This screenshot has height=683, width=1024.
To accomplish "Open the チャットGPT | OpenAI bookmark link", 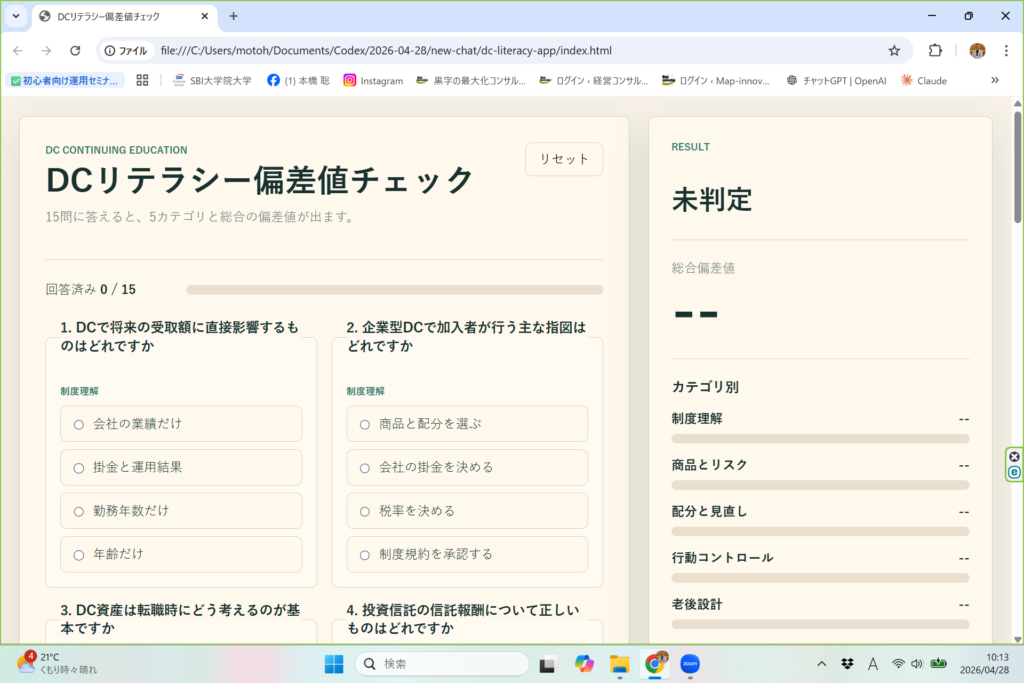I will [836, 80].
